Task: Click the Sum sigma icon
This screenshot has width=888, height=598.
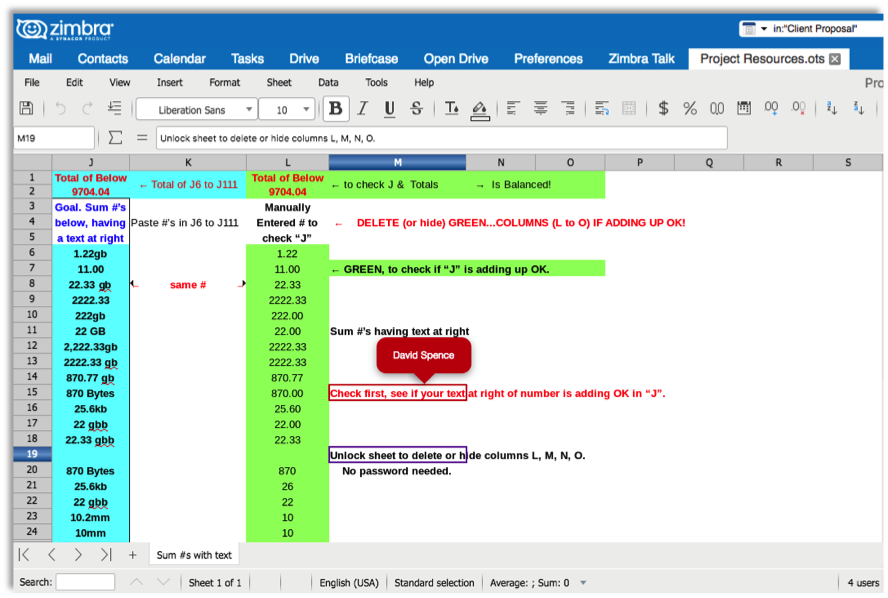Action: click(116, 138)
